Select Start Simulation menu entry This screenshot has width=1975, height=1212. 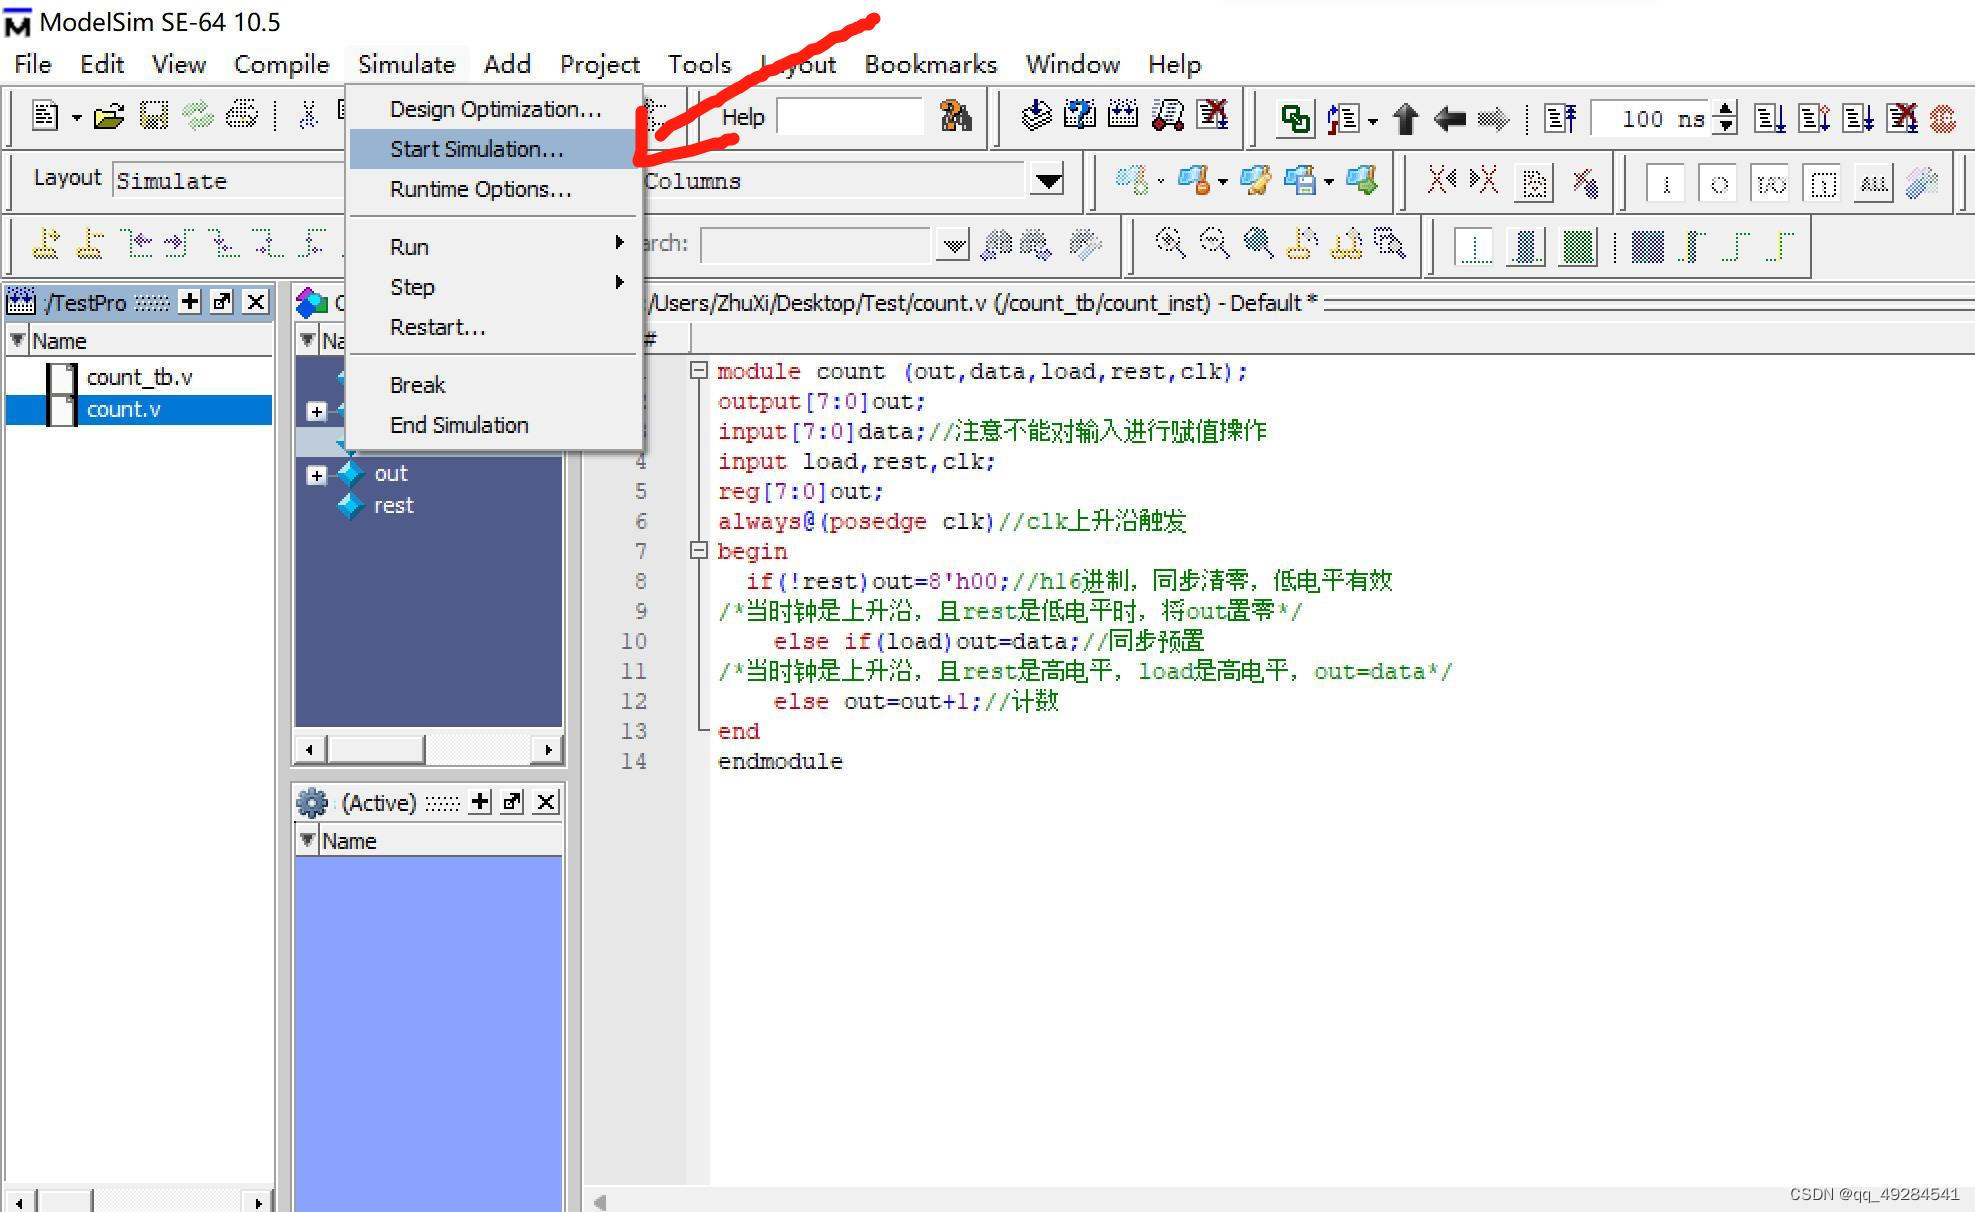click(x=476, y=149)
